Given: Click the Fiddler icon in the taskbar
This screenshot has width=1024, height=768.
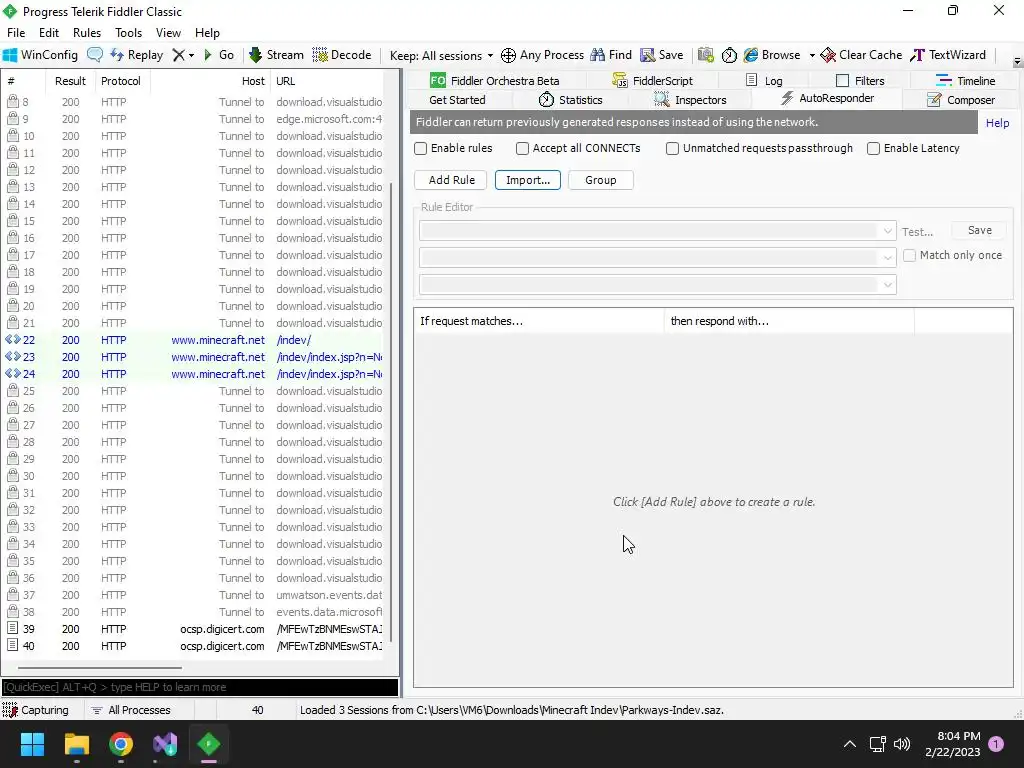Looking at the screenshot, I should pyautogui.click(x=209, y=744).
